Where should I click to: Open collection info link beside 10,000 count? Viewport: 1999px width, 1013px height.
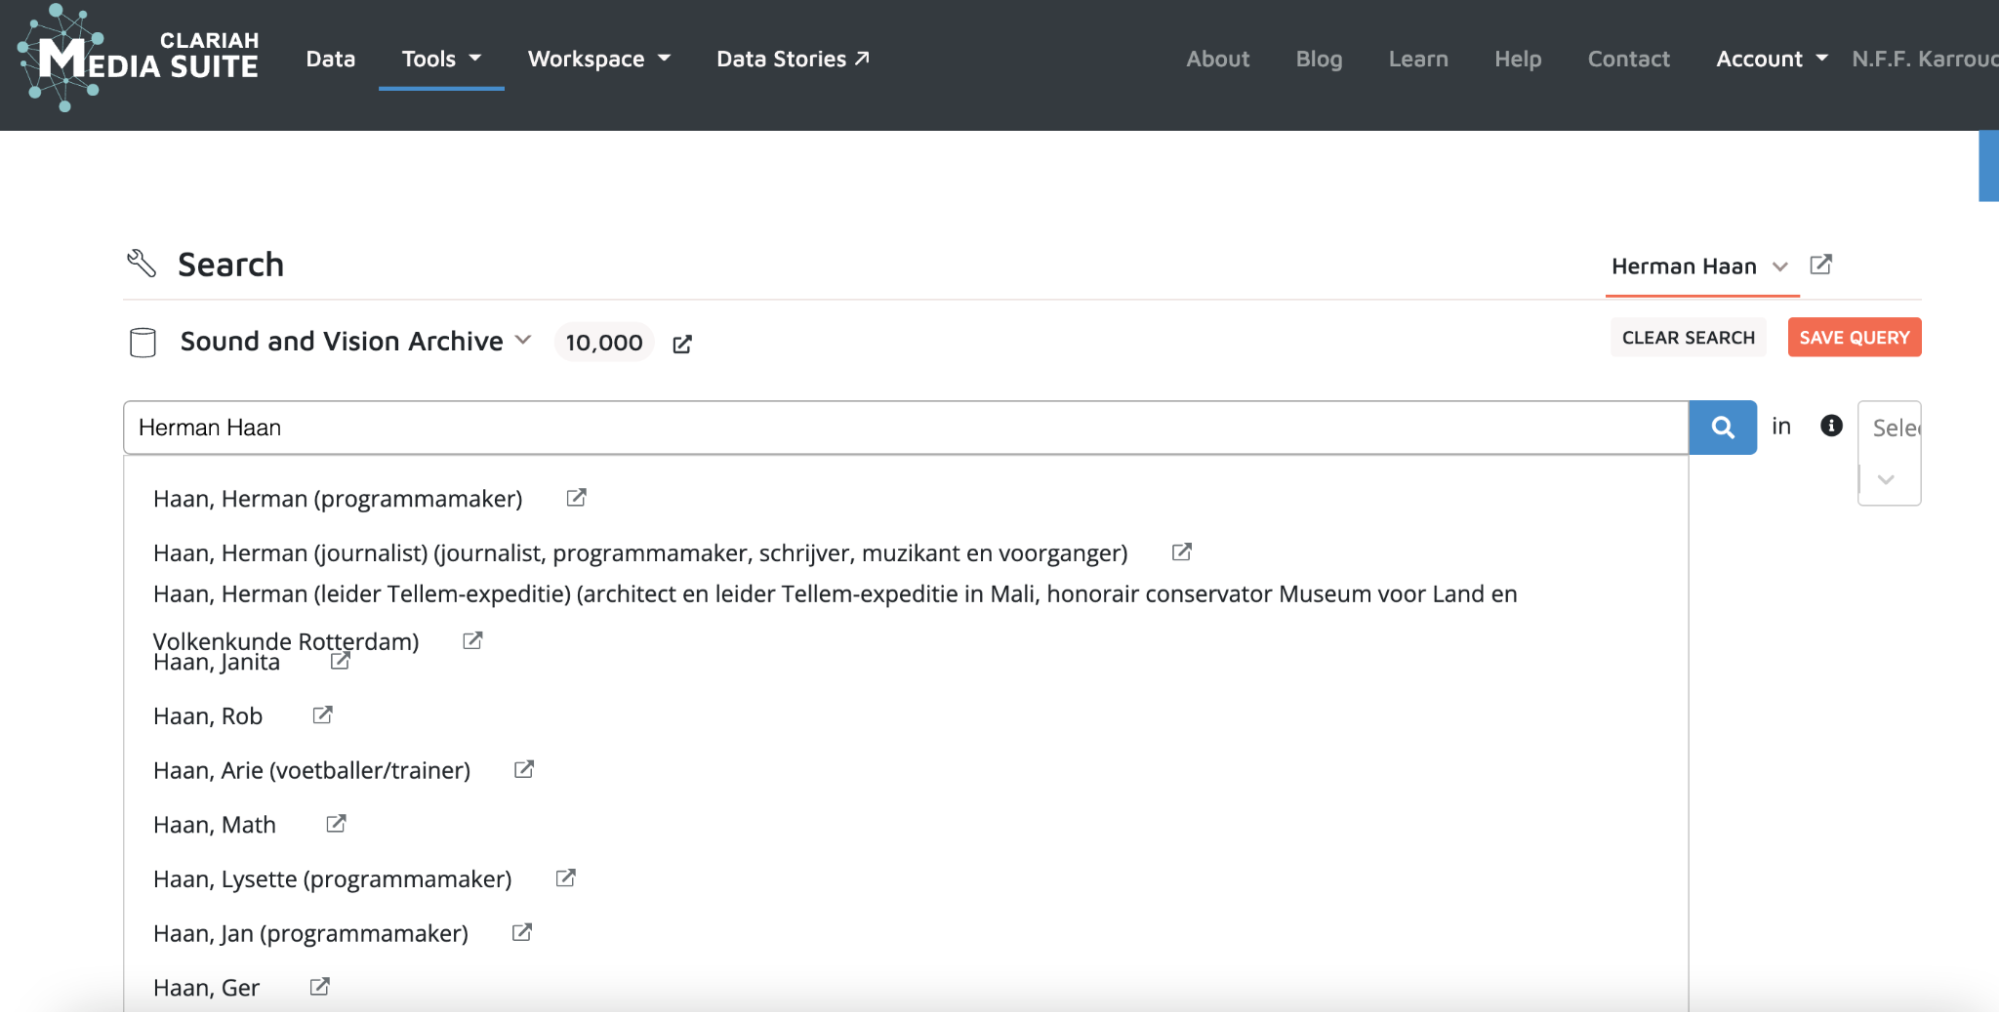pyautogui.click(x=682, y=344)
